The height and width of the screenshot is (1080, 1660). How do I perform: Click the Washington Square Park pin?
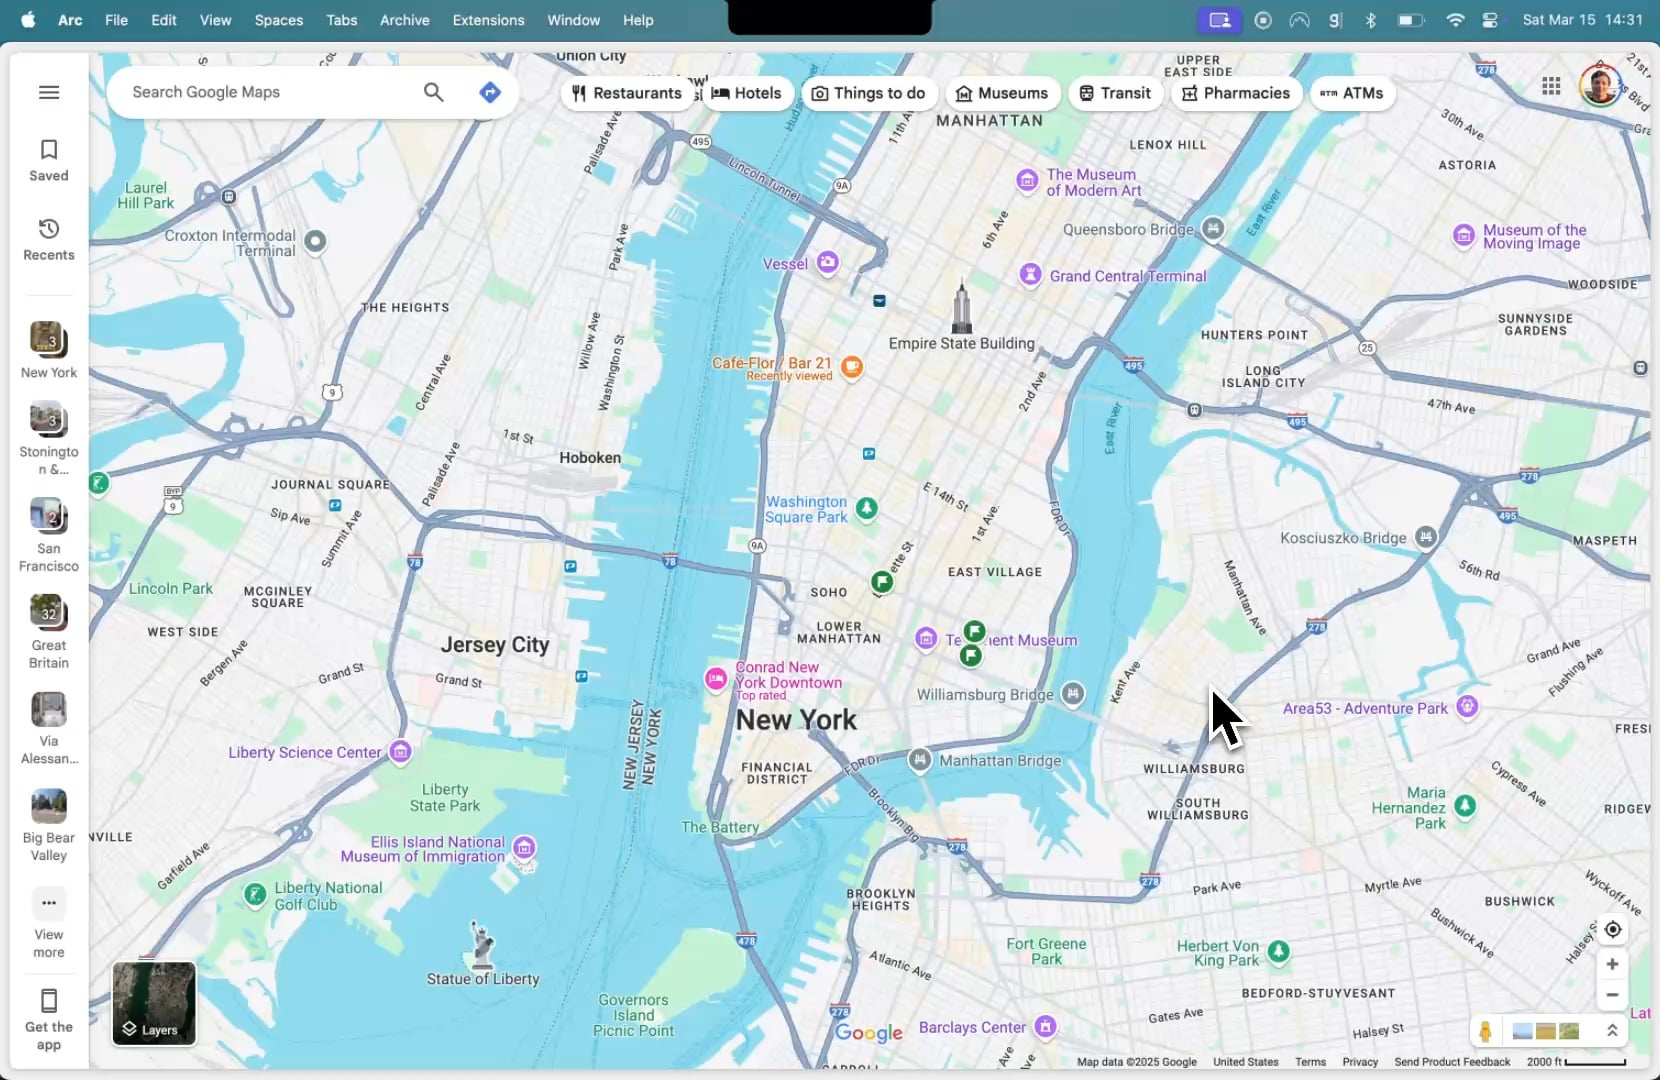[x=867, y=508]
